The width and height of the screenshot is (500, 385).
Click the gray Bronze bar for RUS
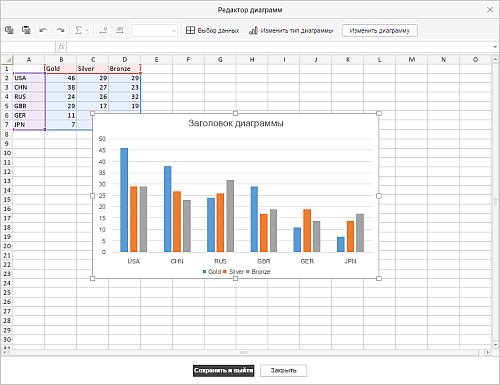coord(230,216)
